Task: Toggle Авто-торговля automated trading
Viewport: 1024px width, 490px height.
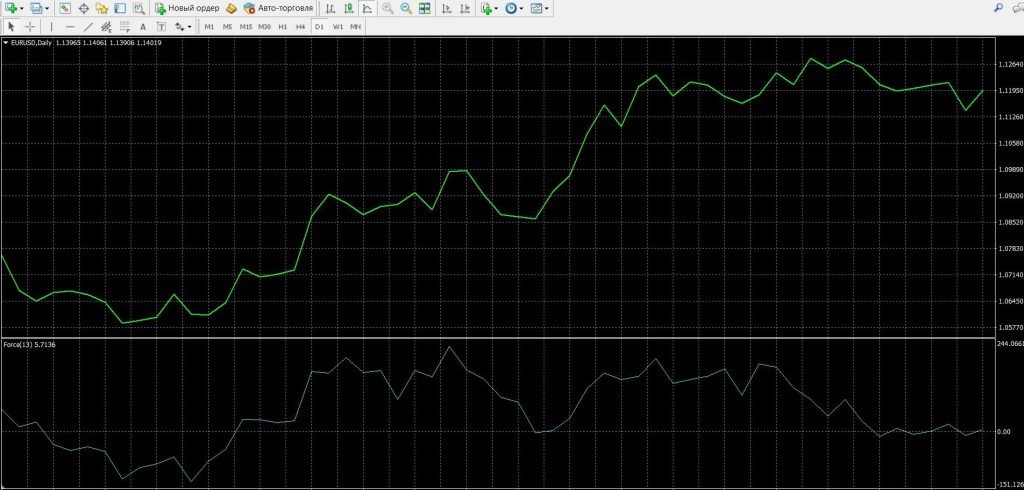Action: 278,8
